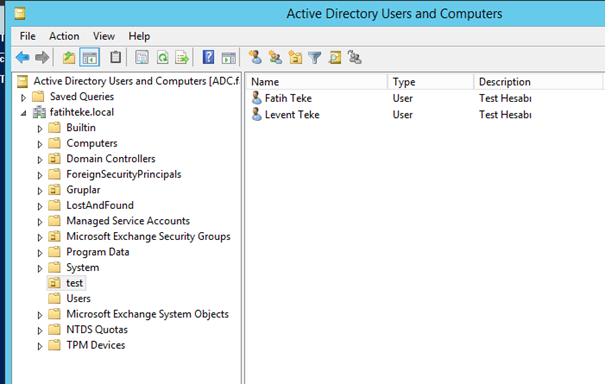Viewport: 605px width, 384px height.
Task: Open the blue question mark Help icon
Action: coord(208,57)
